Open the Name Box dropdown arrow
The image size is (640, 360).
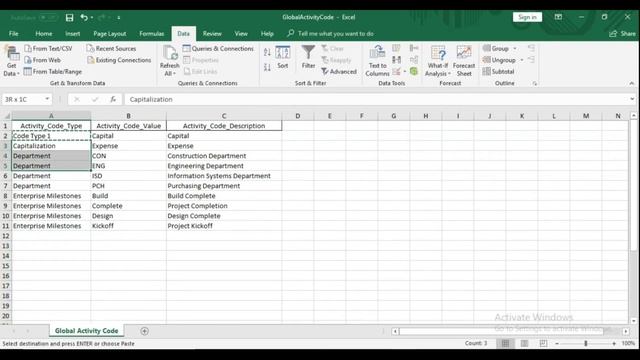(x=47, y=99)
